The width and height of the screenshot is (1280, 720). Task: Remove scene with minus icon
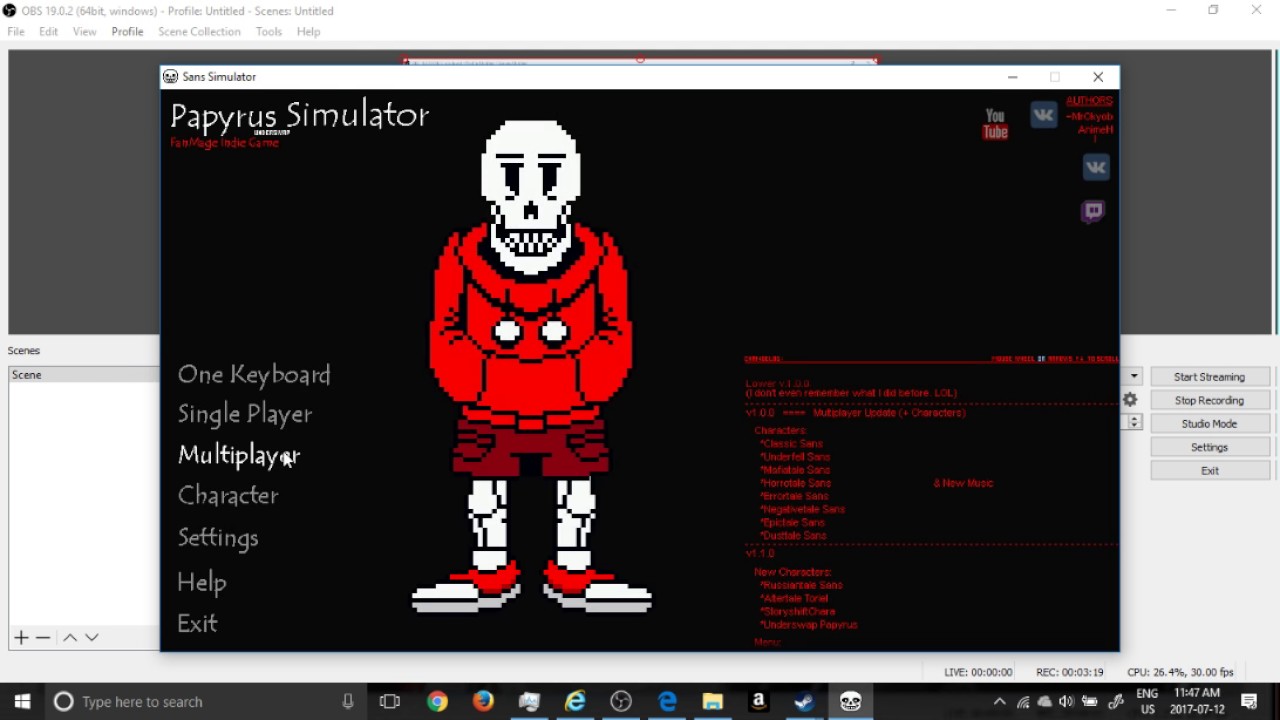tap(43, 637)
